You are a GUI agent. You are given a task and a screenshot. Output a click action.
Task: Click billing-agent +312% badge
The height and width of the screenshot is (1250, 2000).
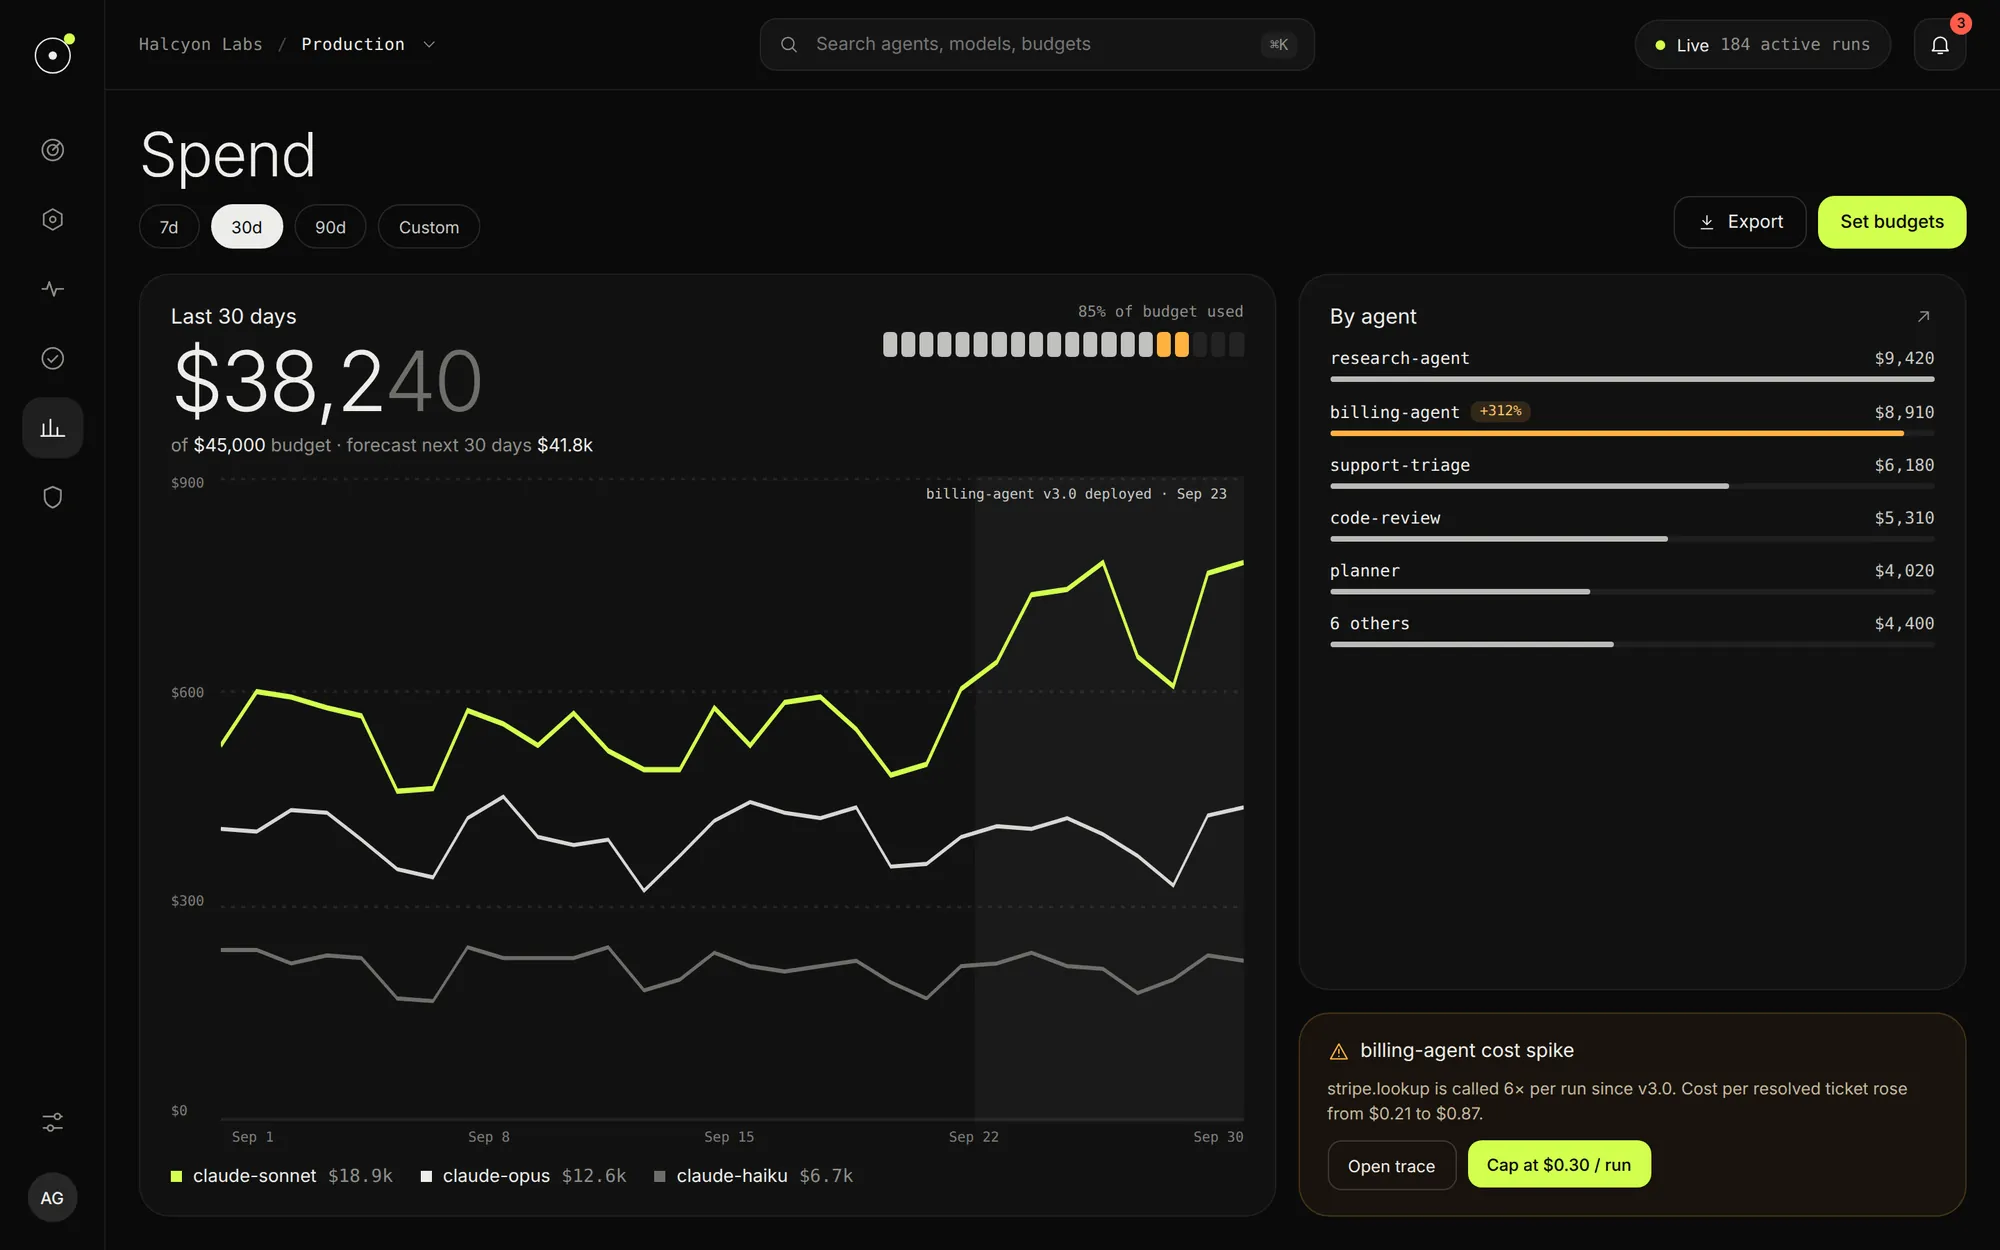1500,411
